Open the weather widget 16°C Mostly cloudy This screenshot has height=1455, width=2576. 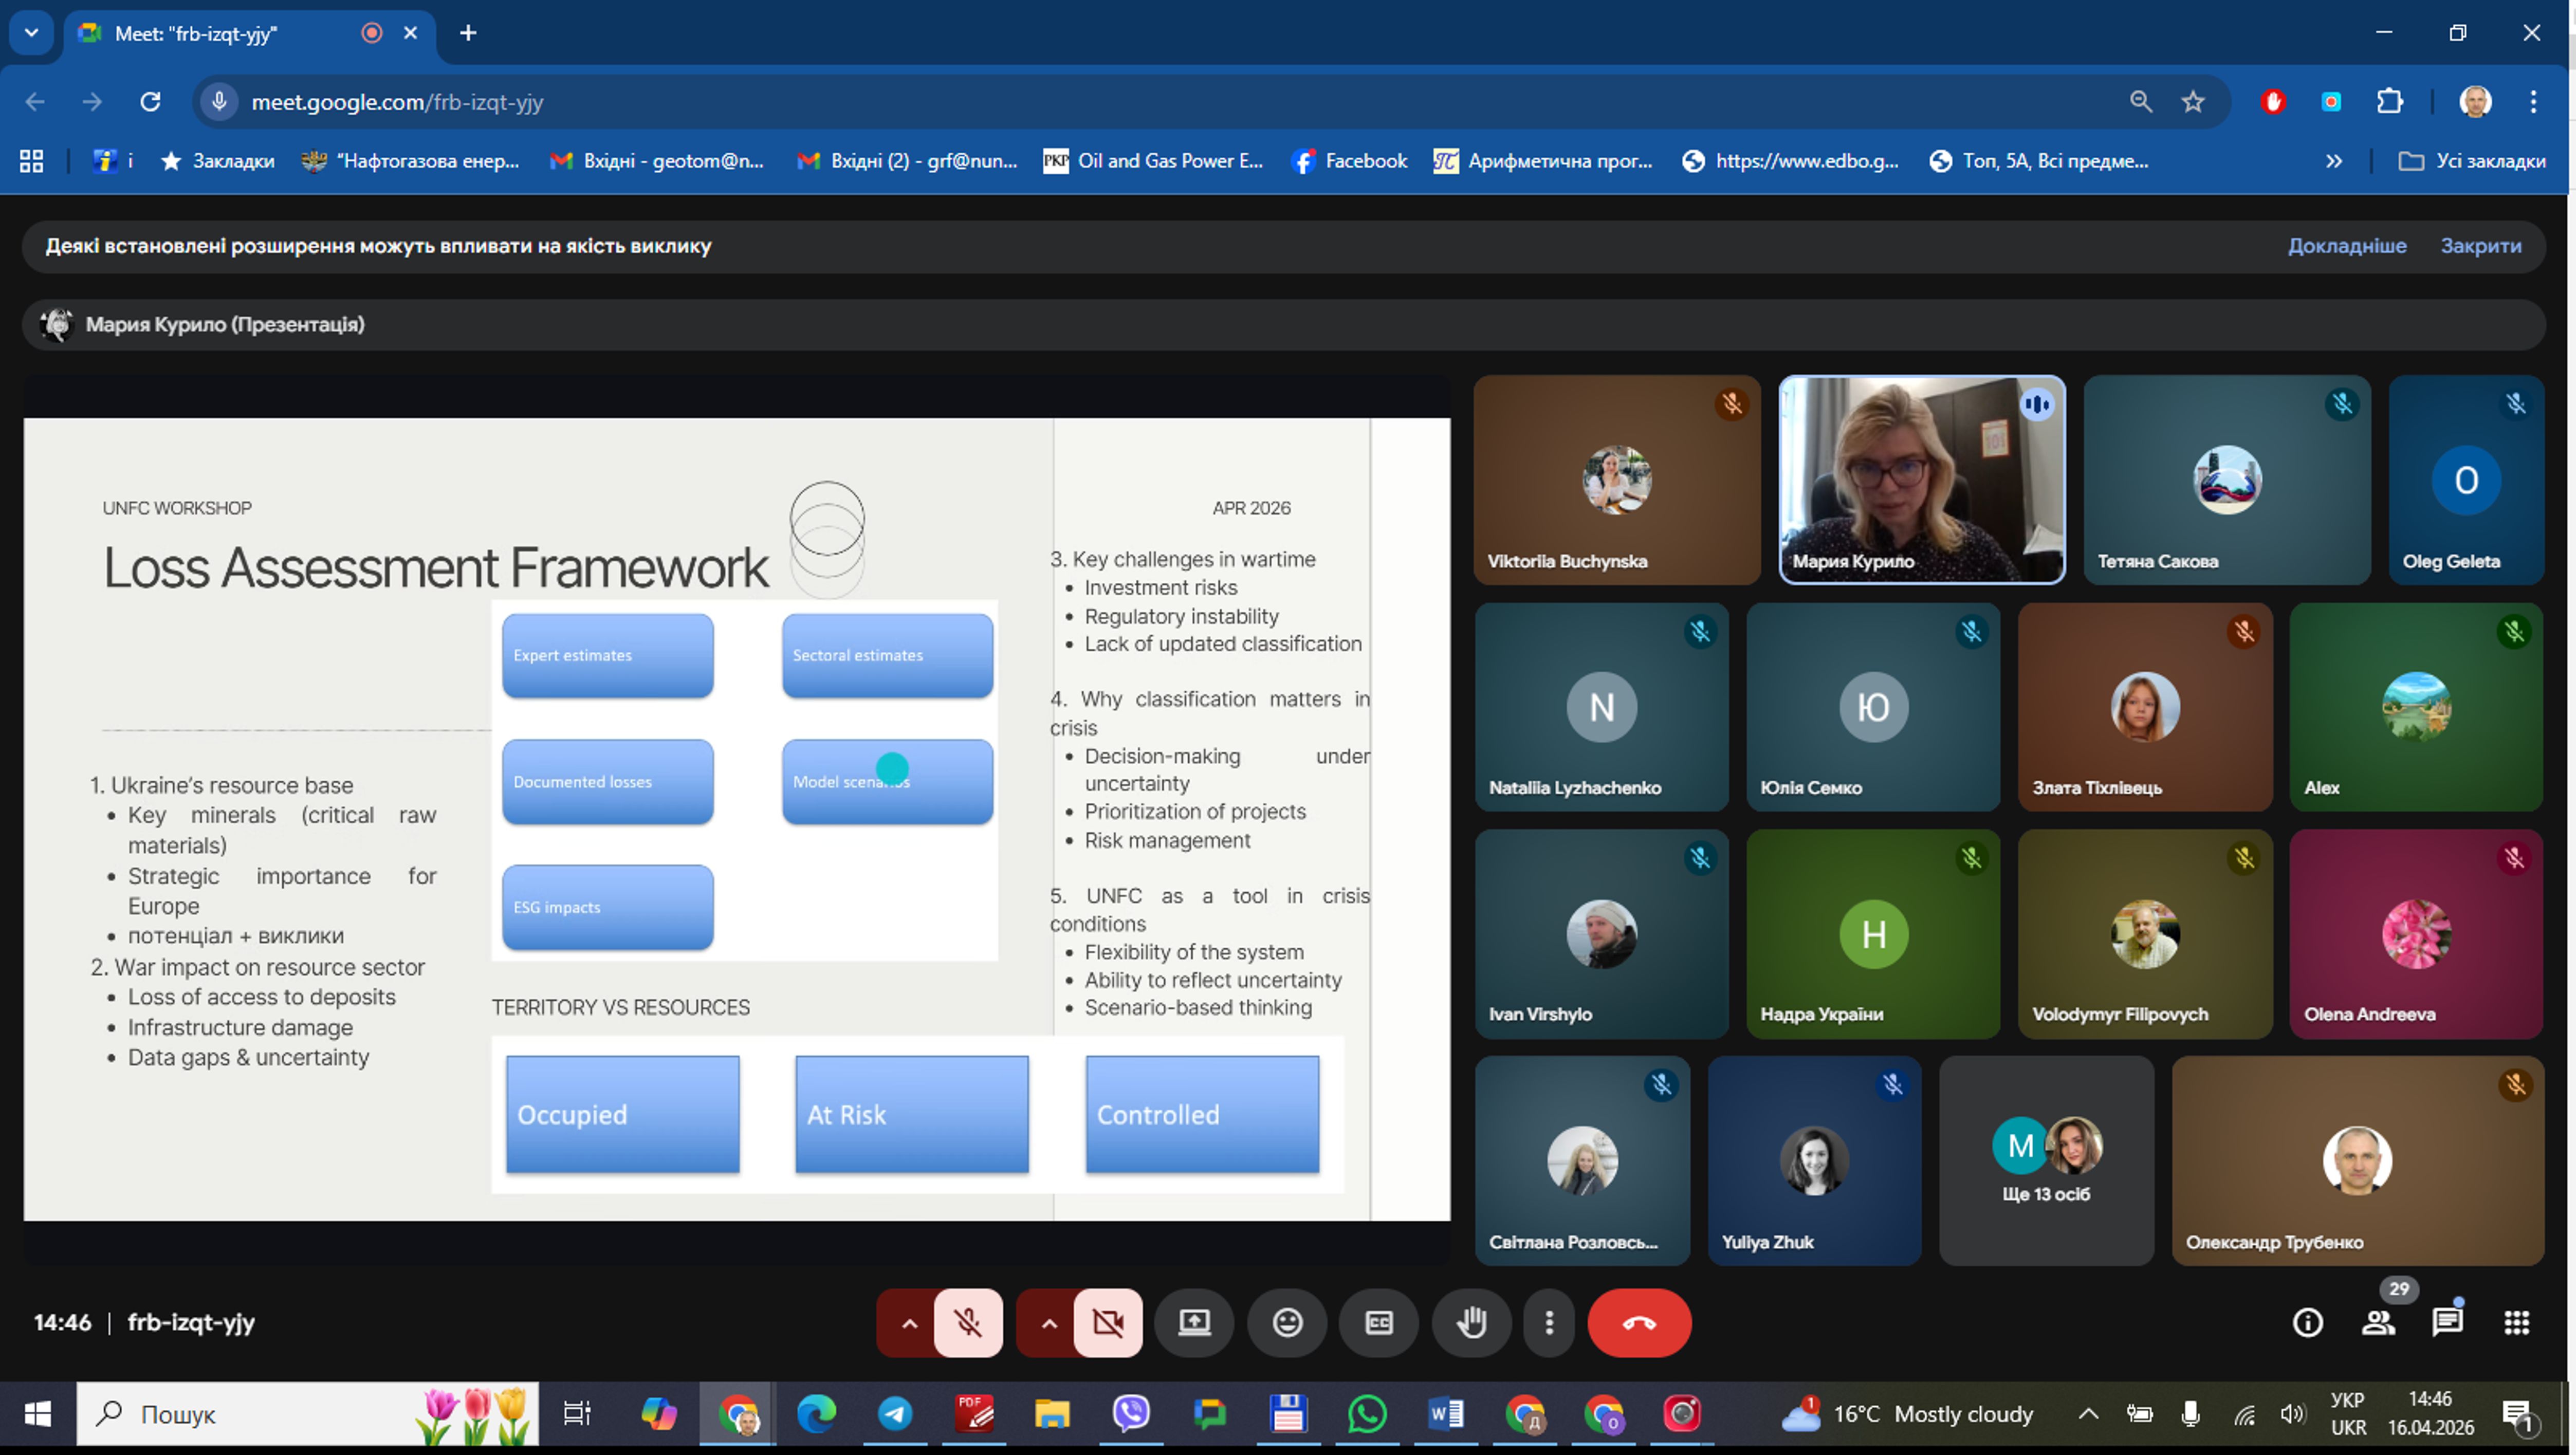coord(1908,1413)
